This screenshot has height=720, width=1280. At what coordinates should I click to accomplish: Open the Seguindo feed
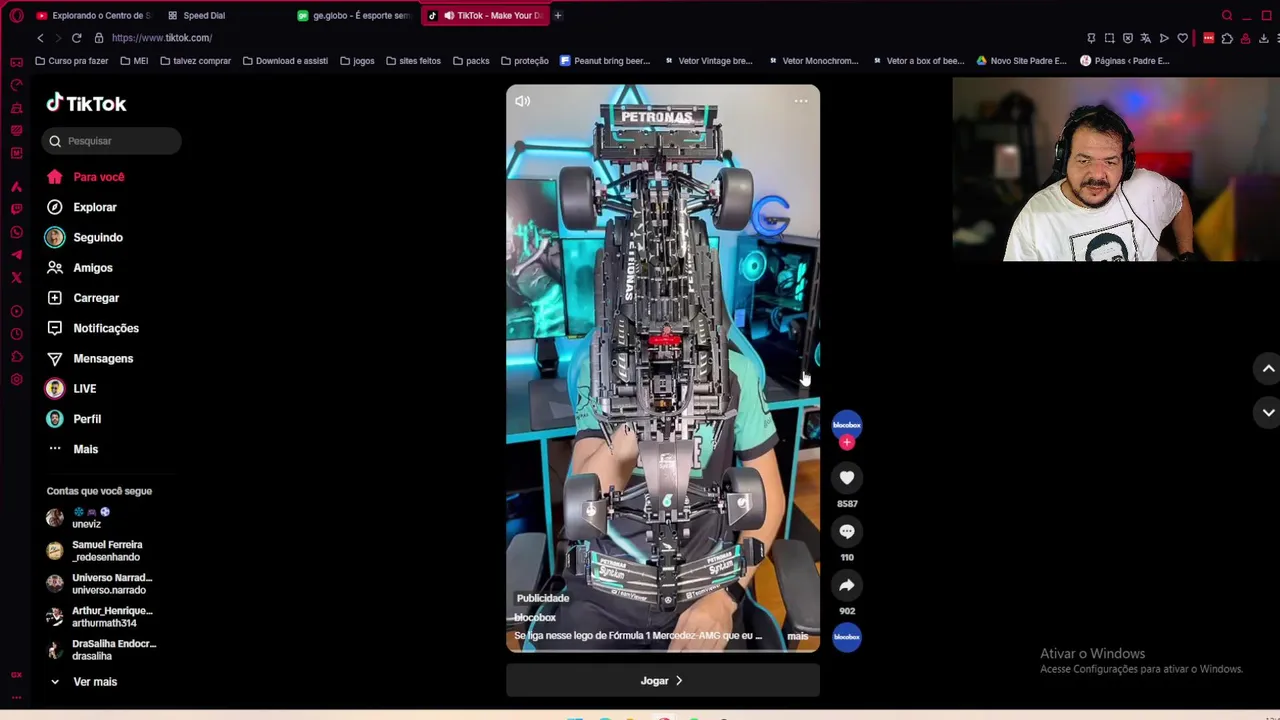point(85,237)
